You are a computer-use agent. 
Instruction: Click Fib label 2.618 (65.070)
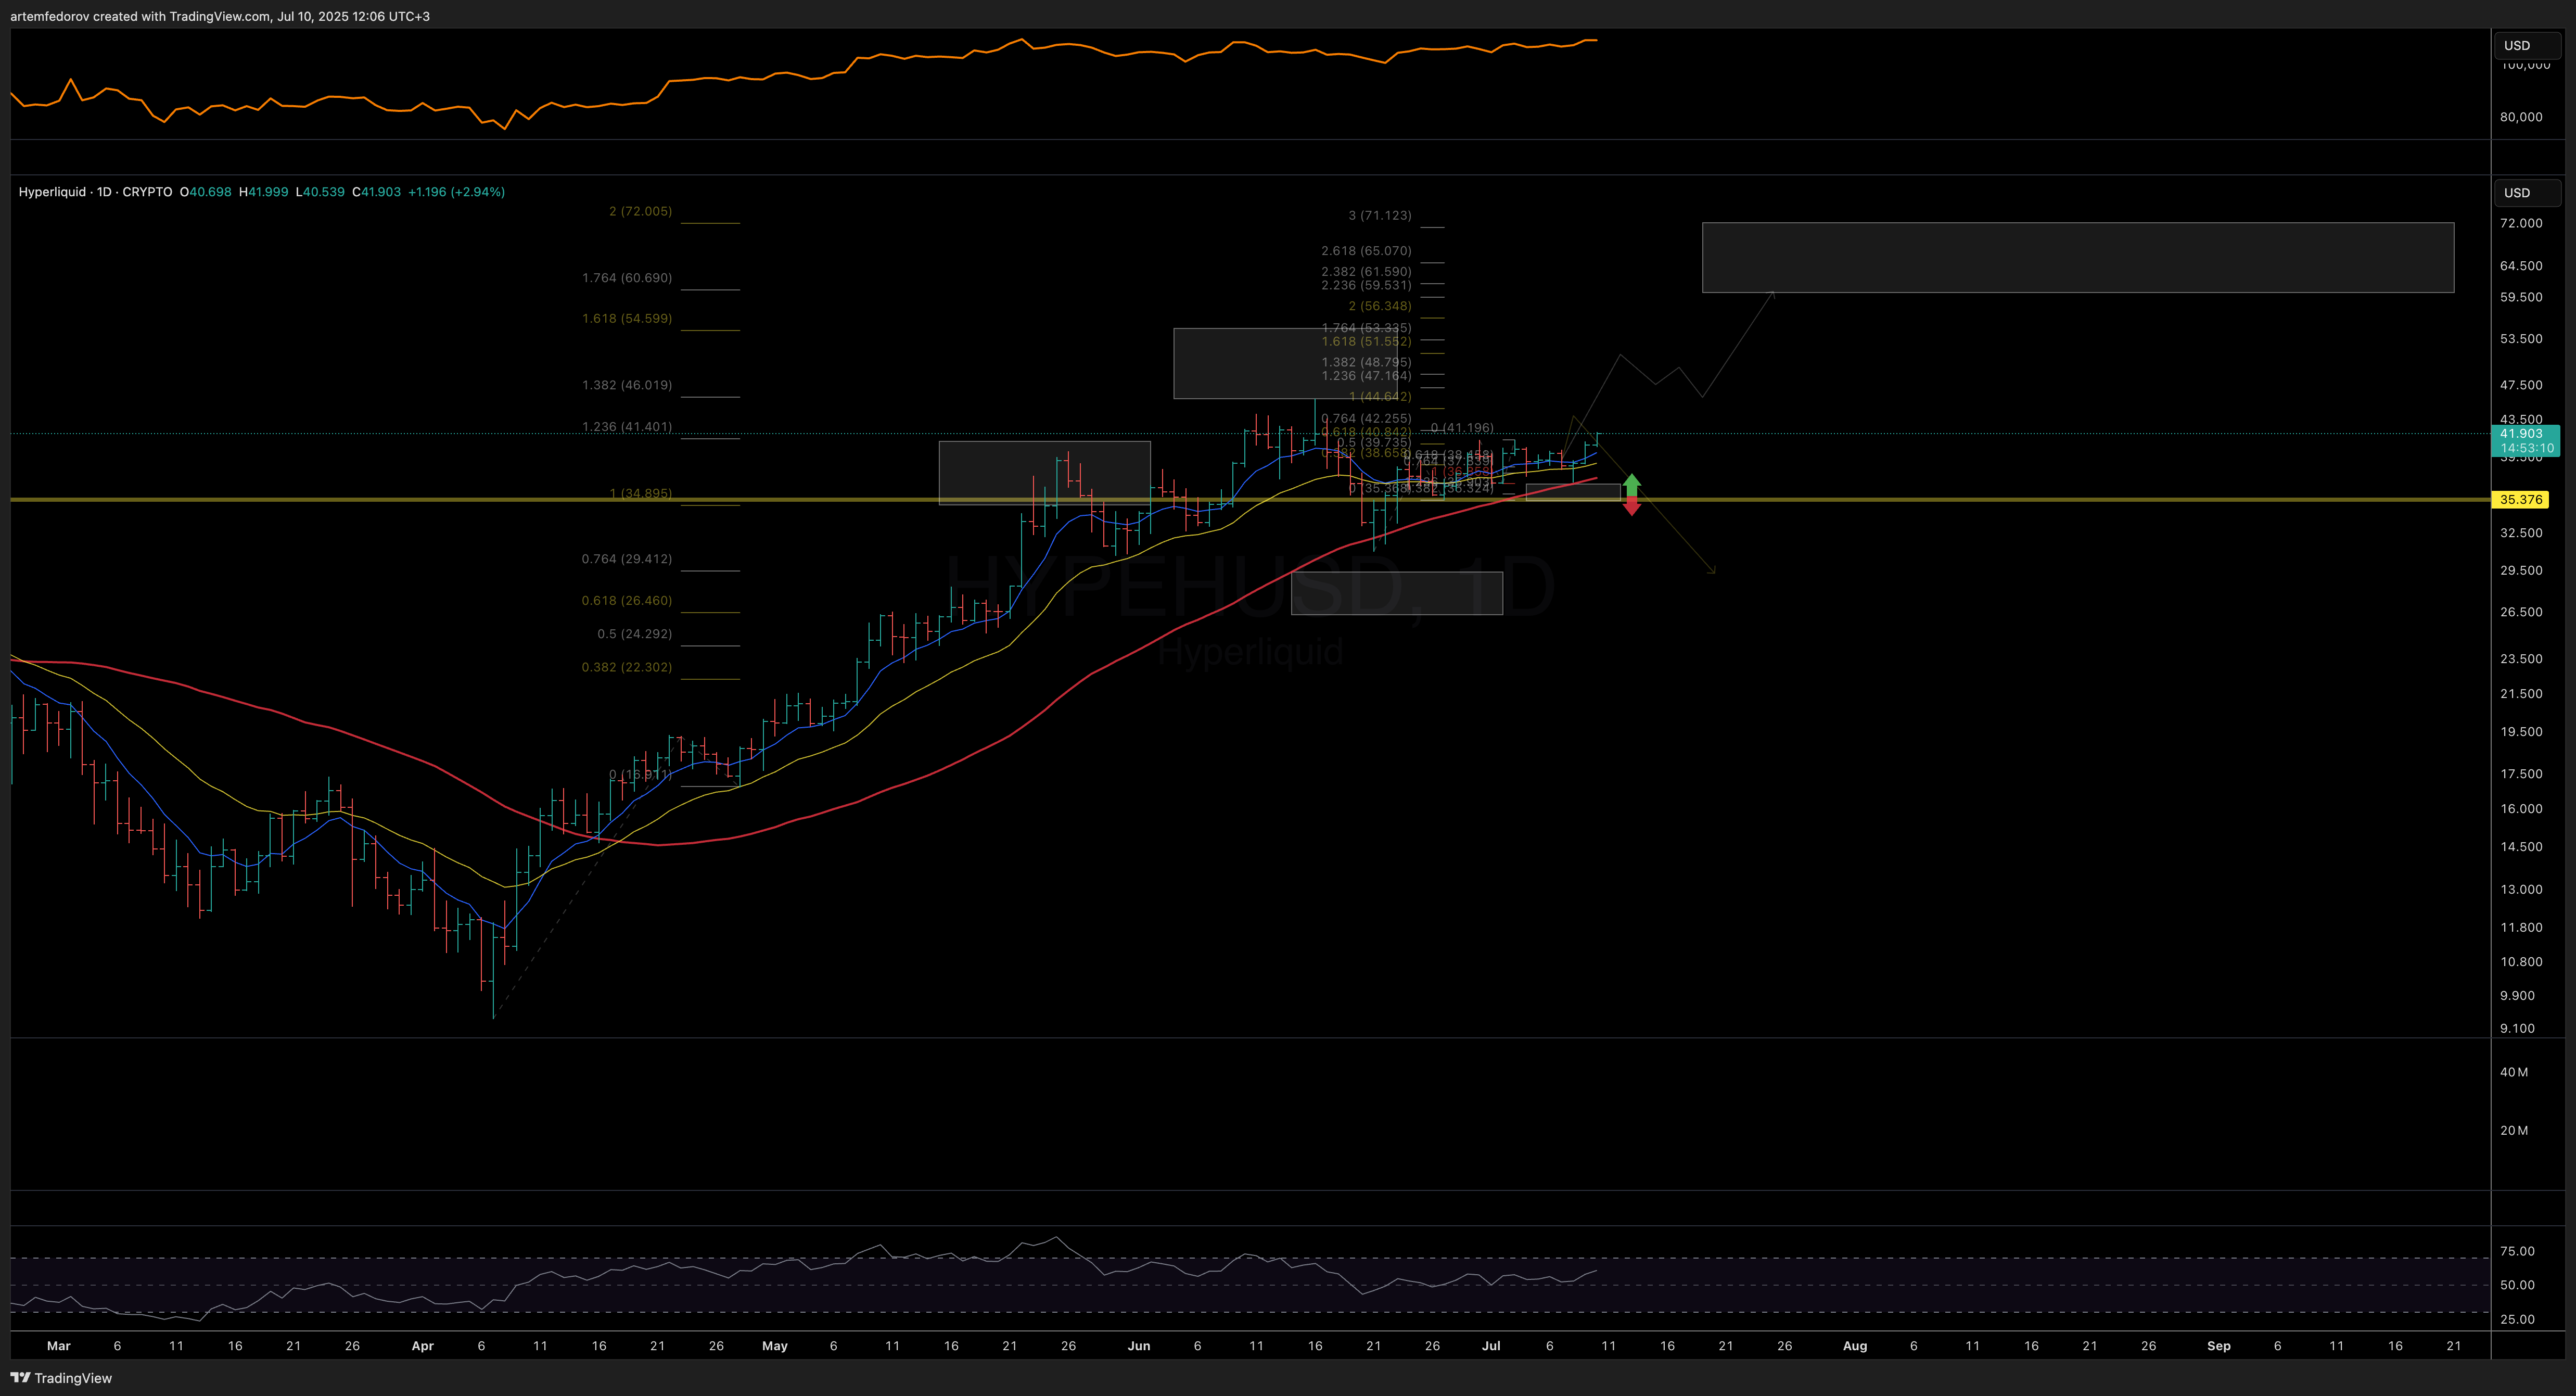(x=1366, y=251)
